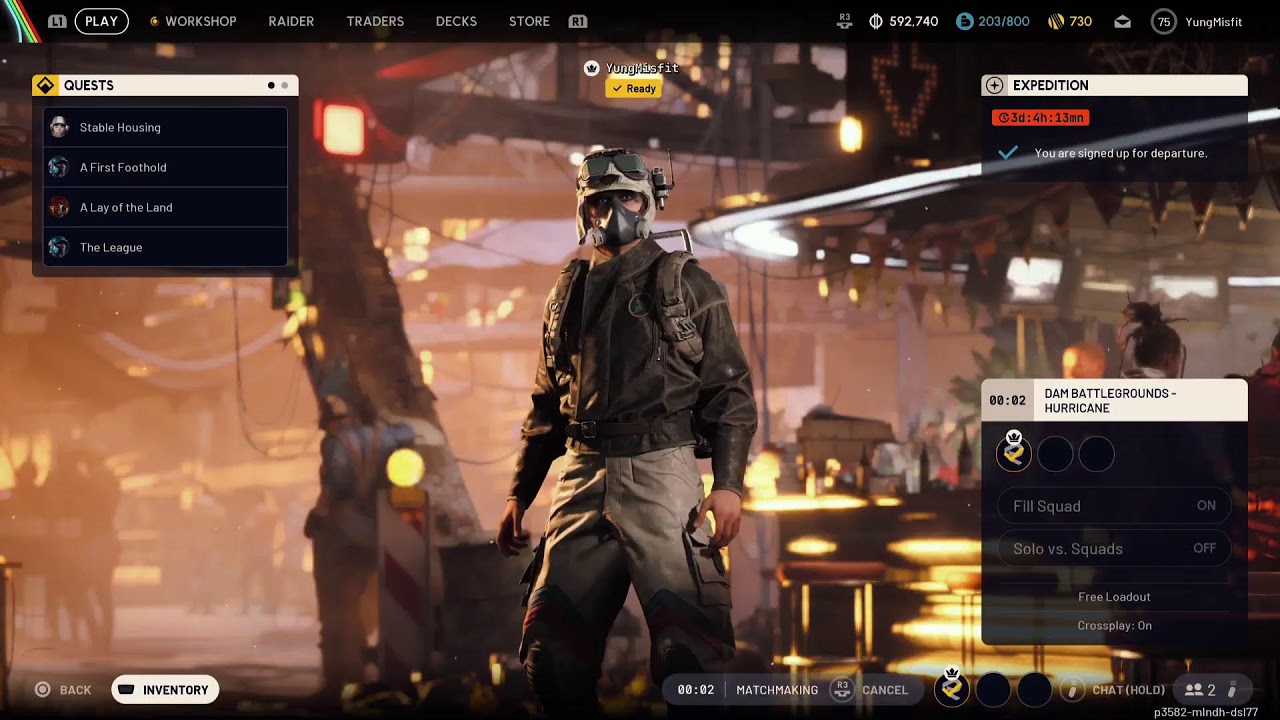Open the Store tab

(x=529, y=21)
